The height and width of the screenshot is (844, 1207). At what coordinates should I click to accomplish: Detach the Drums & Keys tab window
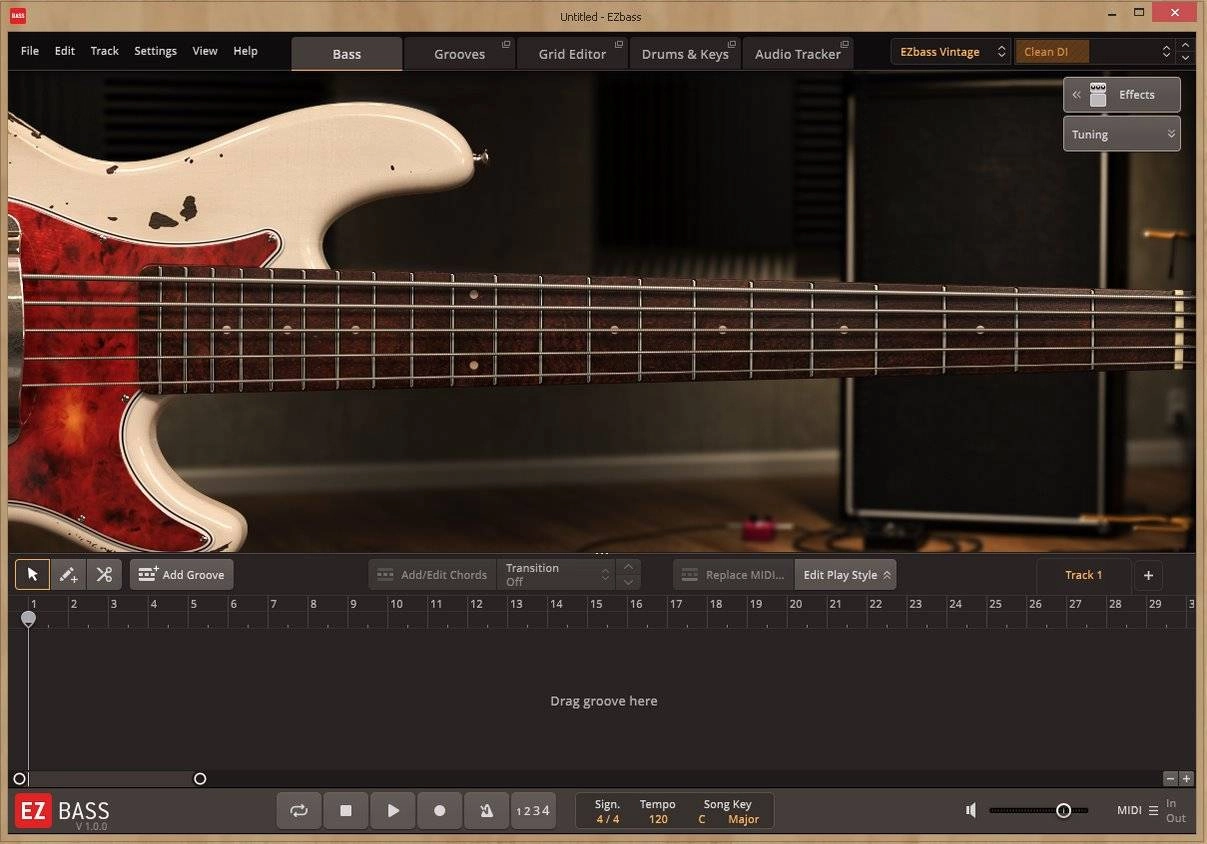[x=732, y=45]
